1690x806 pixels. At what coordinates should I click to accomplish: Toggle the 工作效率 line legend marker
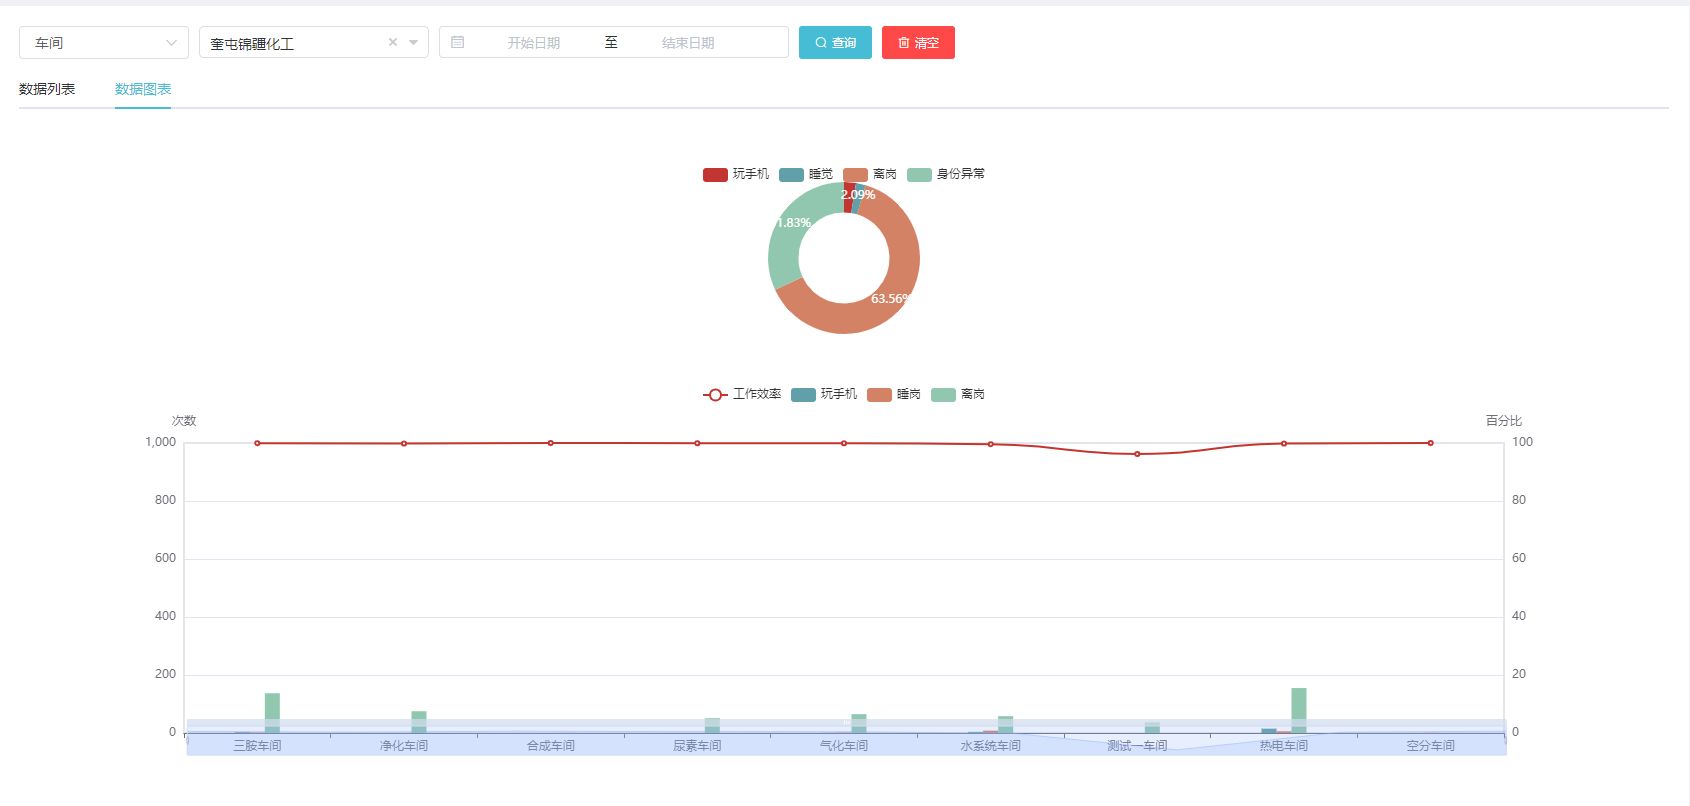[x=715, y=395]
